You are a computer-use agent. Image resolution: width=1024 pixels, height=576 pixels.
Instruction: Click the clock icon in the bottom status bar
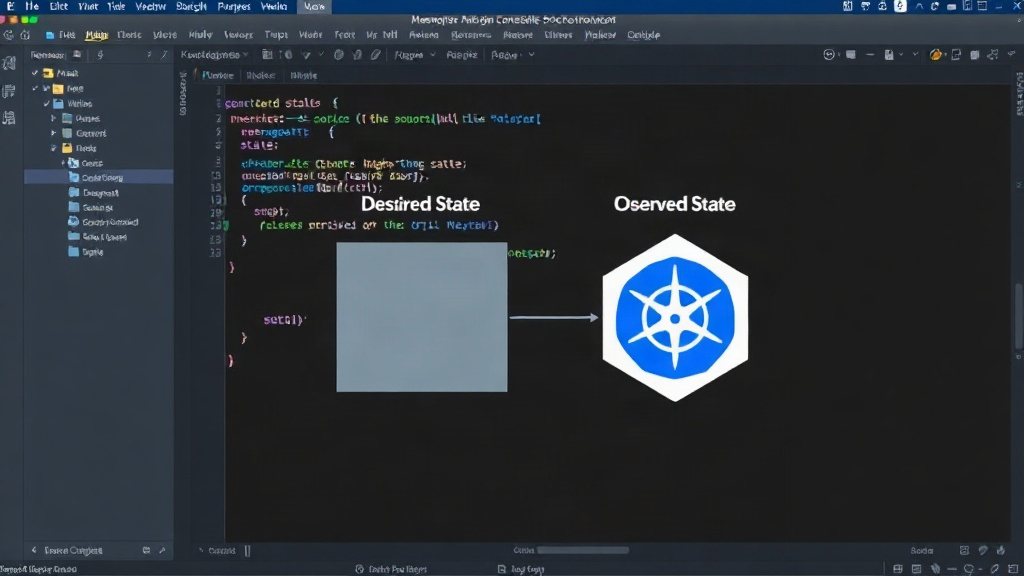pyautogui.click(x=359, y=569)
